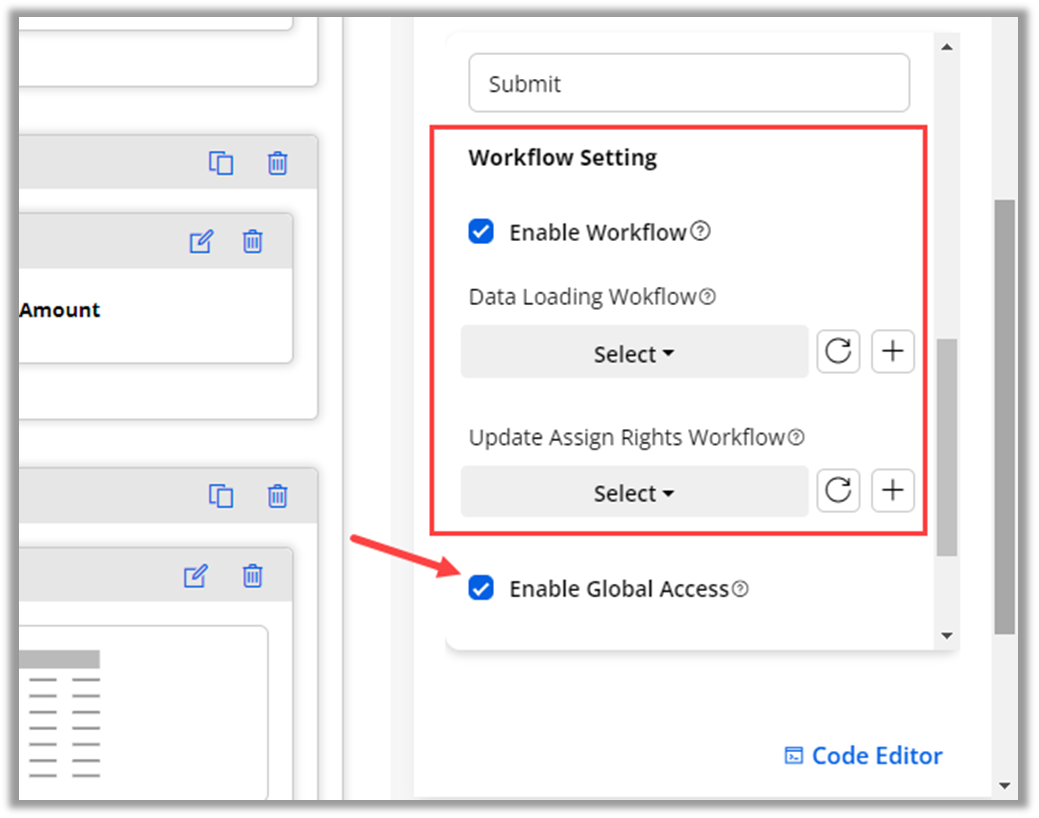
Task: Duplicate the lower section with copy icon
Action: (221, 495)
